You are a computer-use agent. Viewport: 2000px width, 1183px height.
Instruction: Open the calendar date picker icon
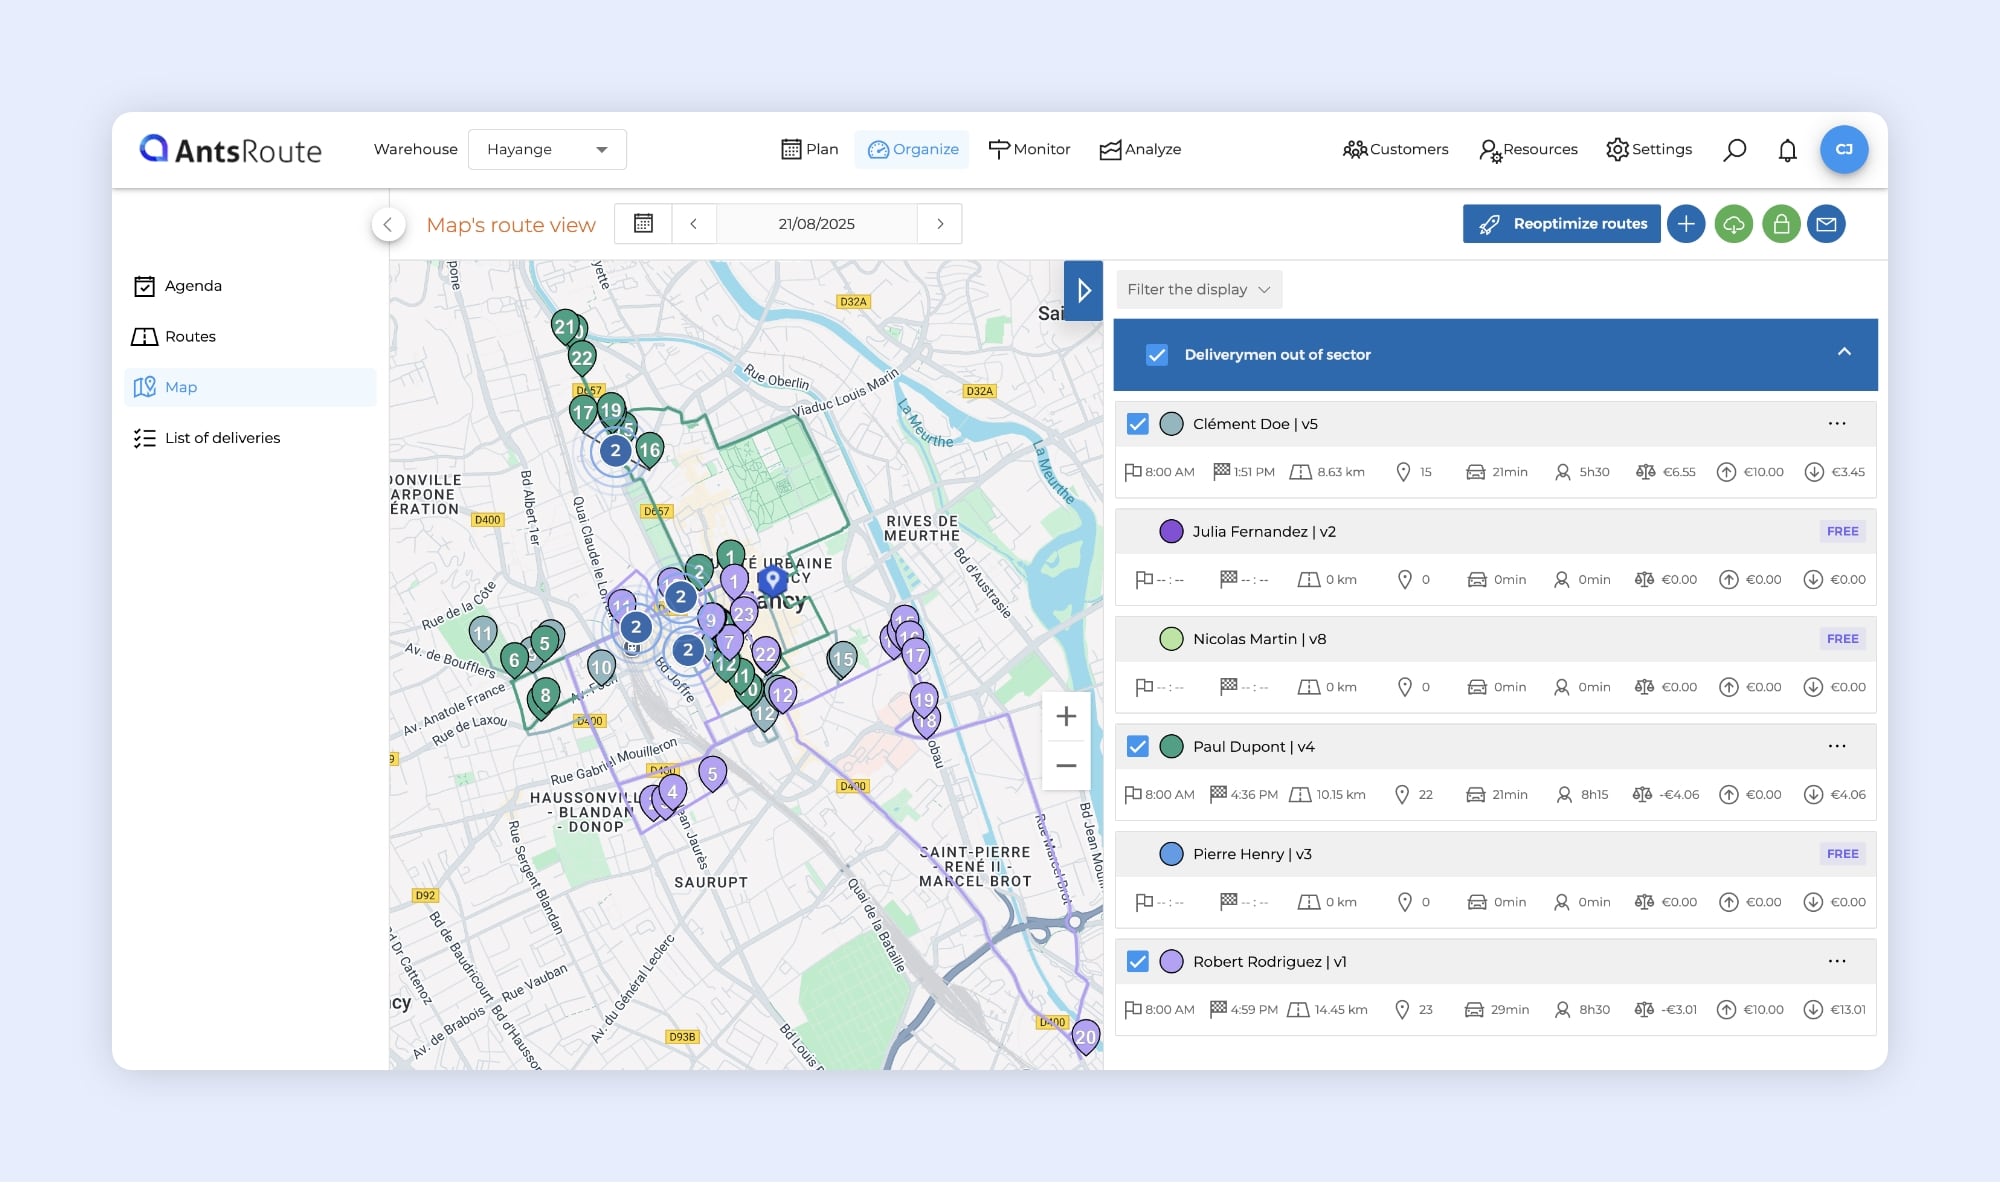pyautogui.click(x=643, y=224)
